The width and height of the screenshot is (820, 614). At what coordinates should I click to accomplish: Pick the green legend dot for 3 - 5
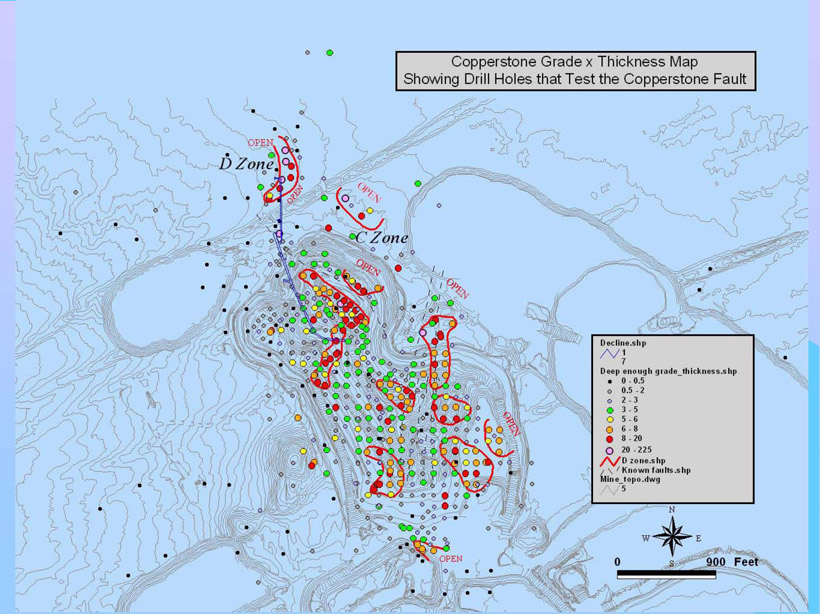pos(609,410)
